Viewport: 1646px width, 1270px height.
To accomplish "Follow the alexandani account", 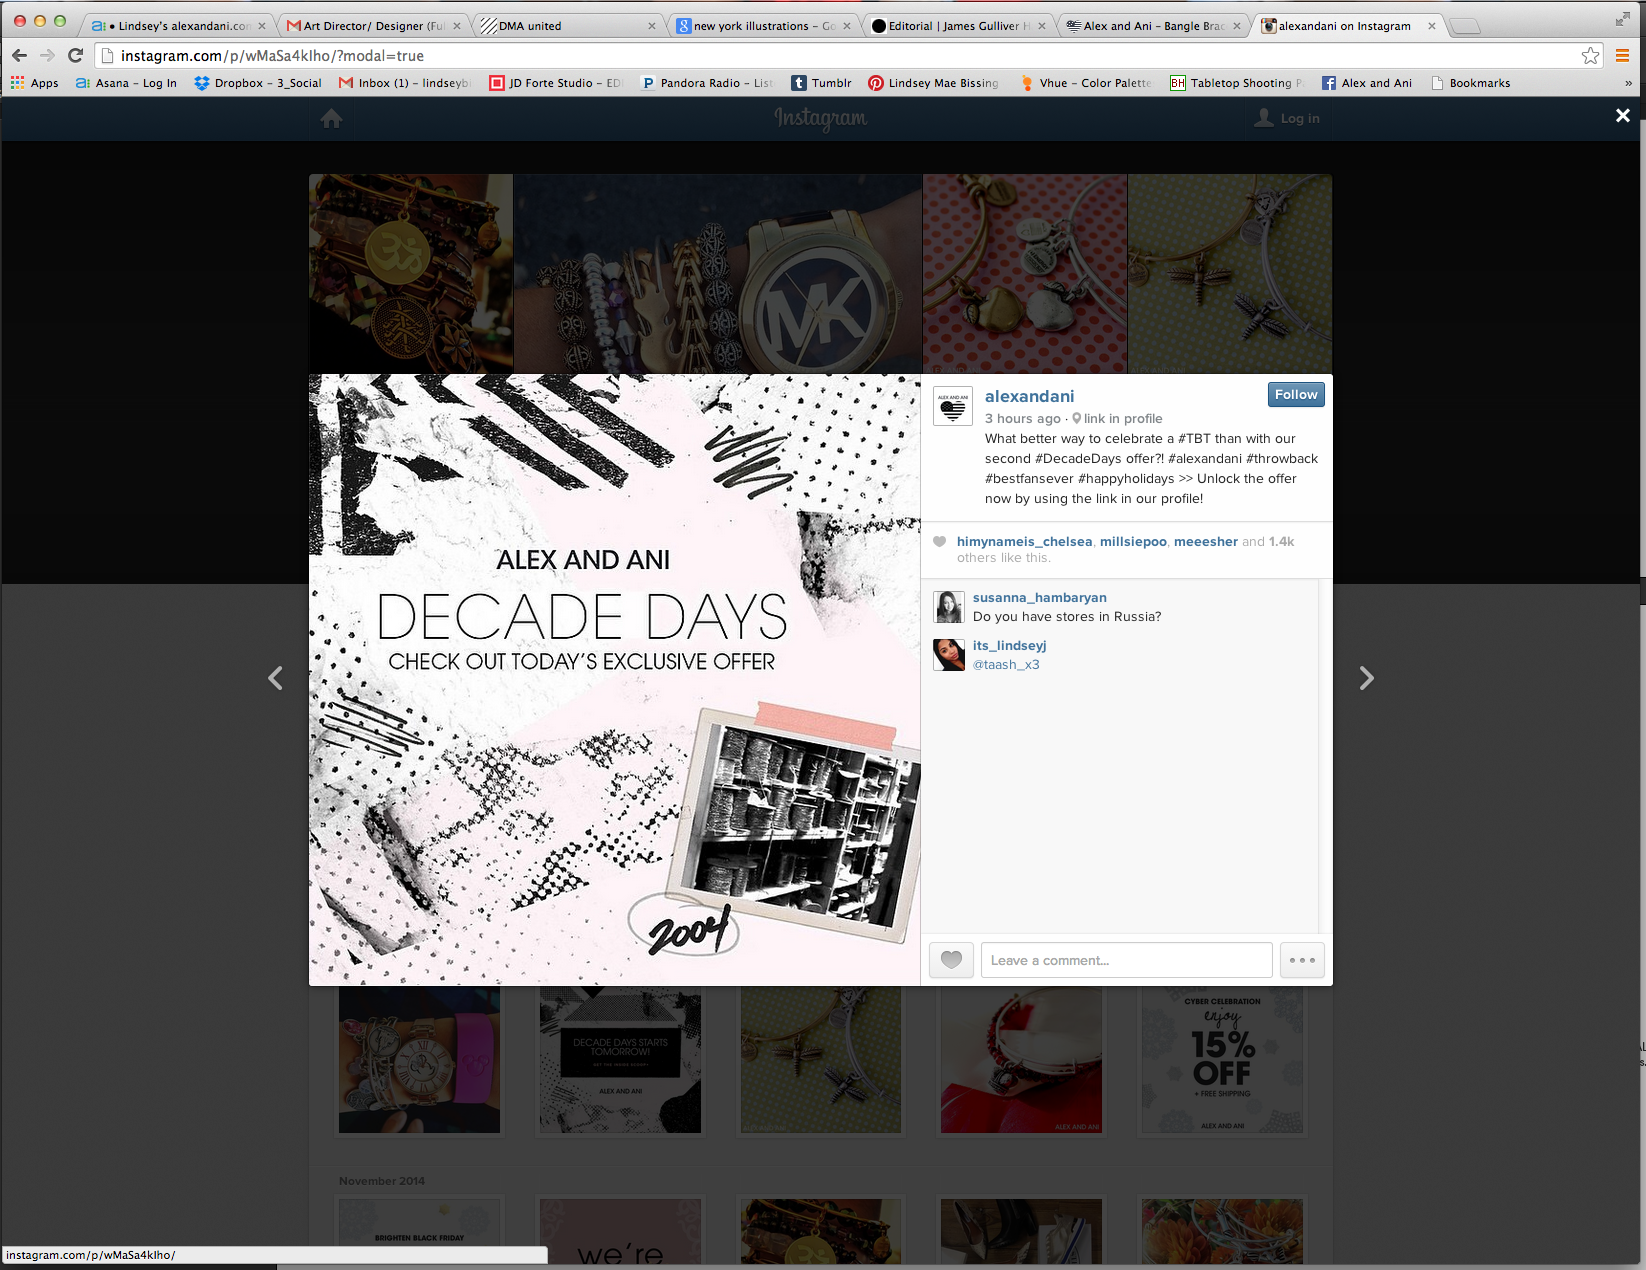I will [1296, 395].
